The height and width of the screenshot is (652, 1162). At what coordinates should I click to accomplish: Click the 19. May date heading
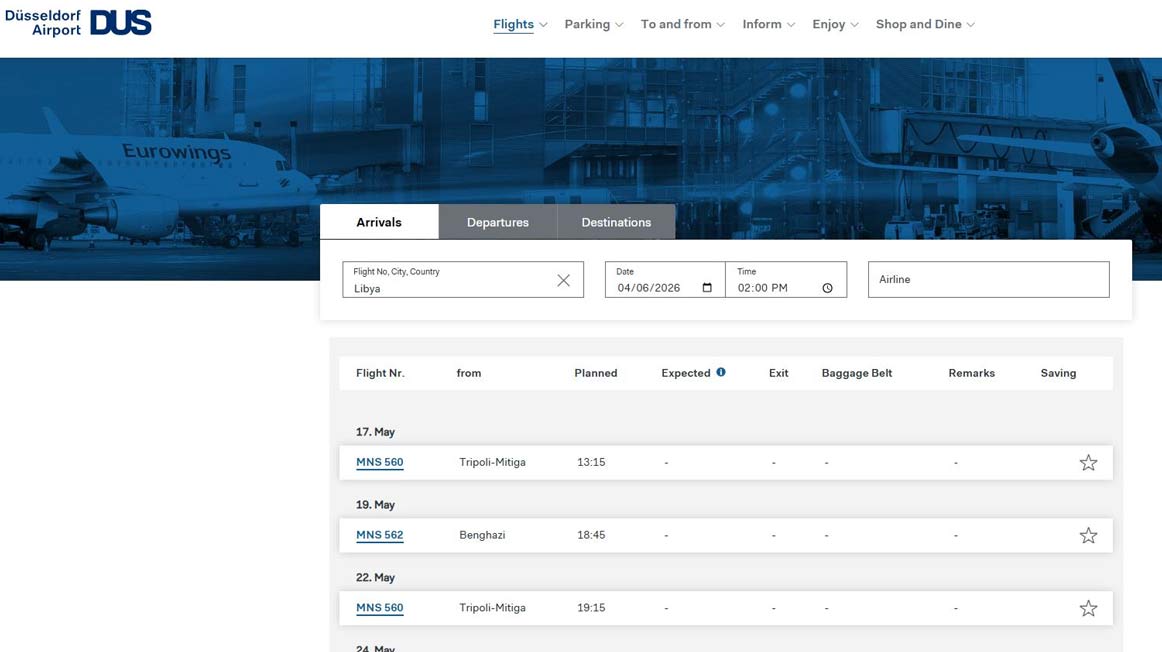pos(375,505)
